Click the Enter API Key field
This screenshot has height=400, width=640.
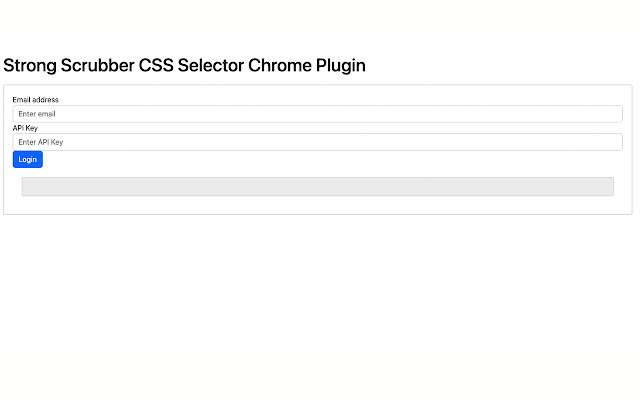point(317,142)
